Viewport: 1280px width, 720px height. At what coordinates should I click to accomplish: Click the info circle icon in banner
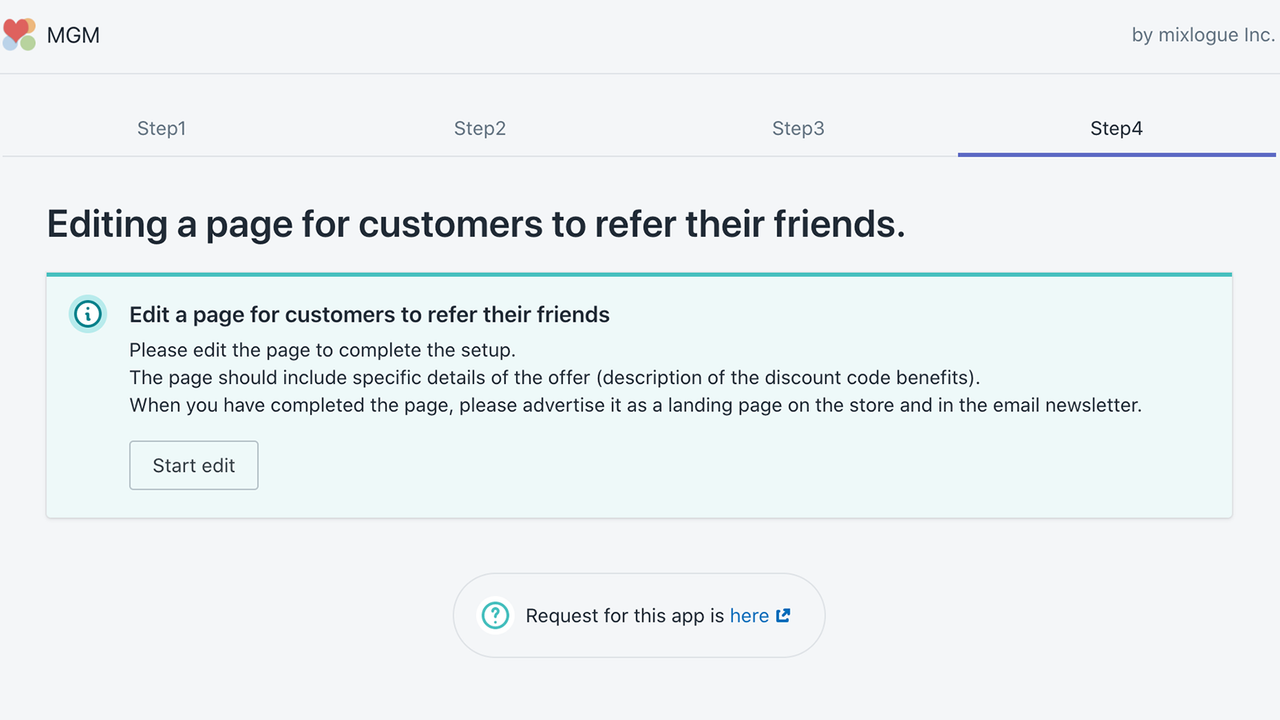(88, 314)
